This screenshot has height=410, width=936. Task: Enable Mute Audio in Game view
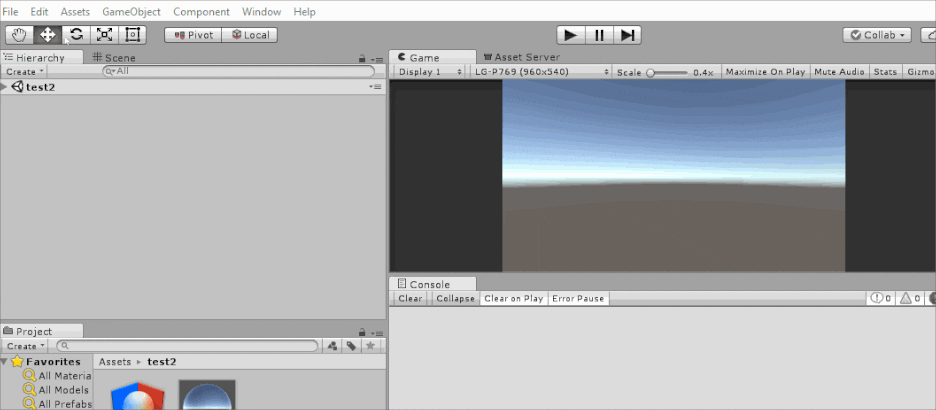click(x=838, y=72)
